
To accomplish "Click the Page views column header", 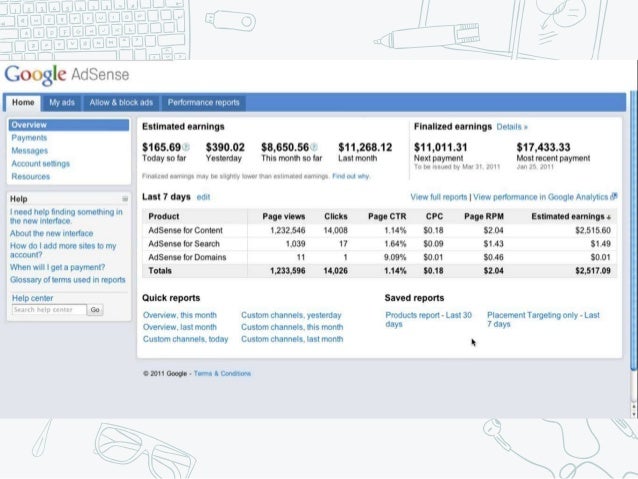I will [284, 217].
